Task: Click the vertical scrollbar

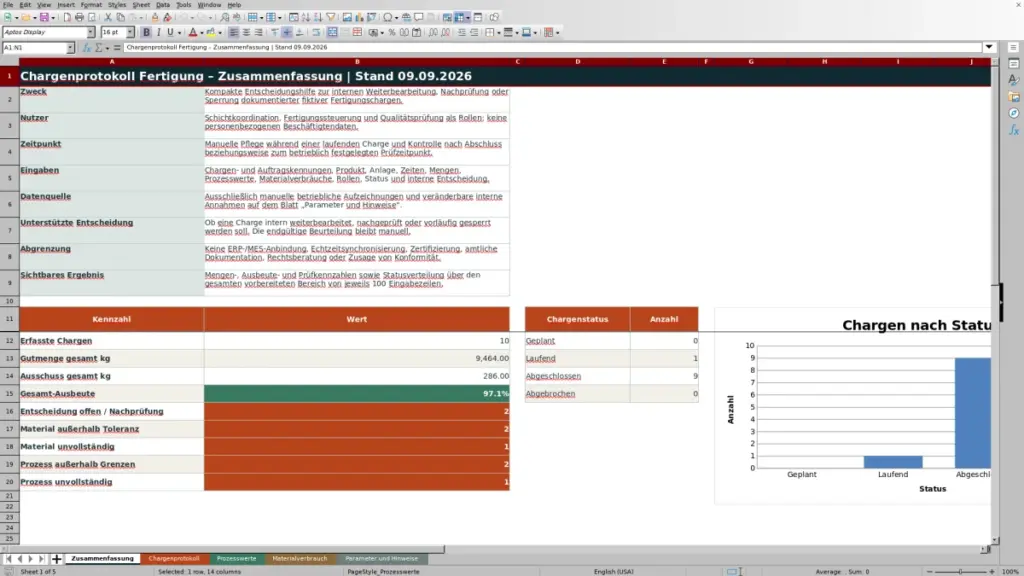Action: coord(995,300)
